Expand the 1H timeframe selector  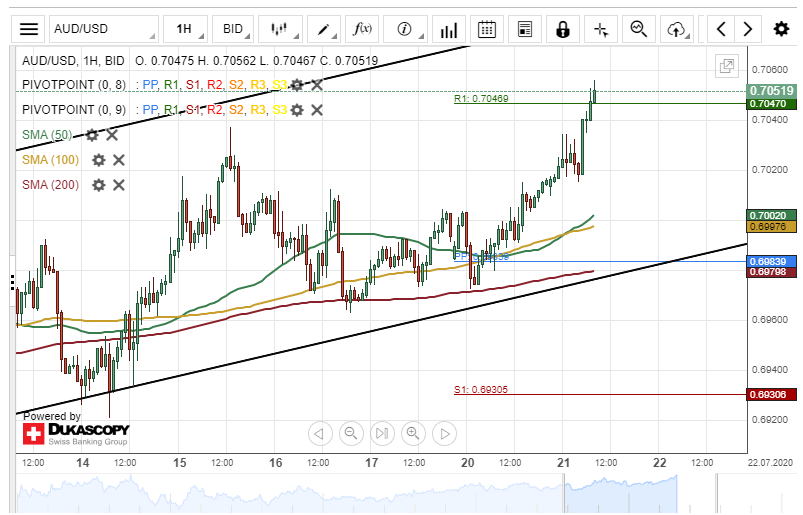(x=185, y=29)
